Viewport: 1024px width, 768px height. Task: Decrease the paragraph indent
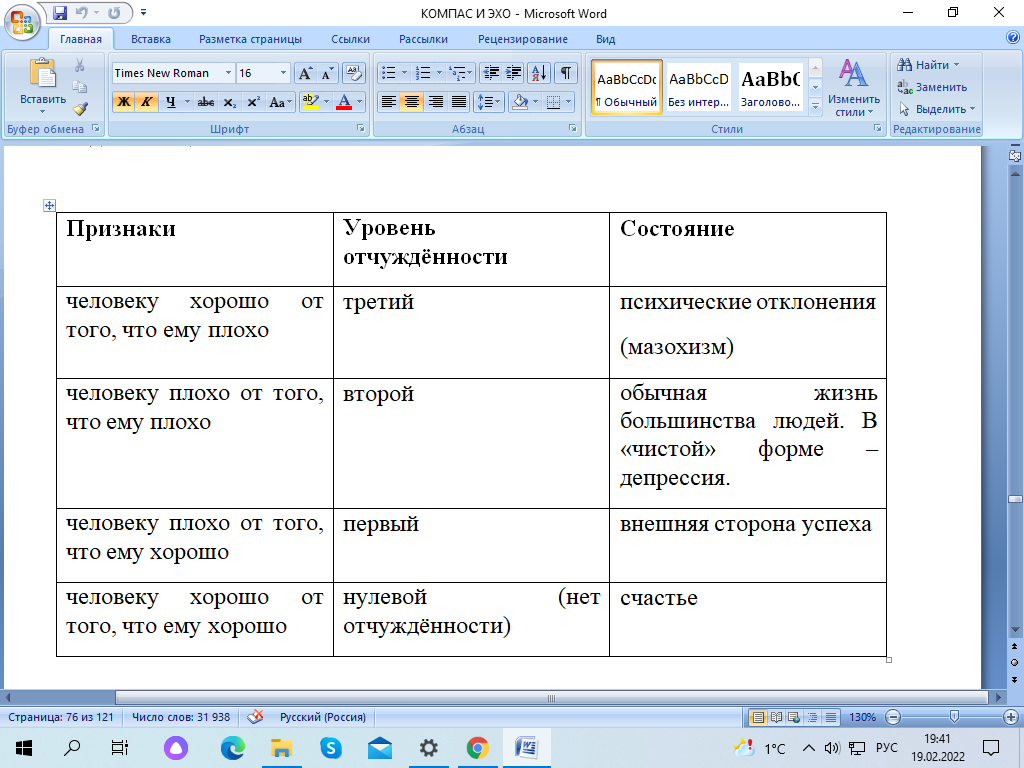coord(491,73)
